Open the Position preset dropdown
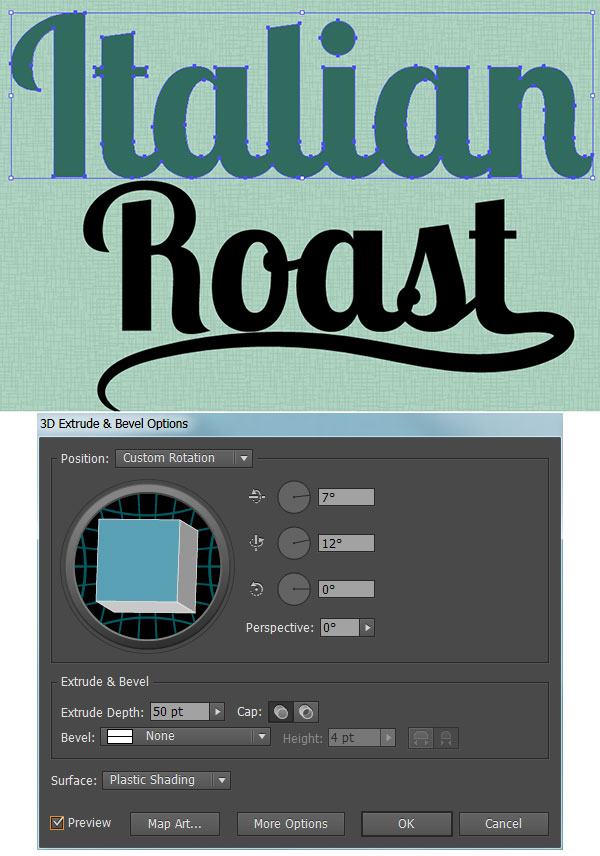This screenshot has width=600, height=856. [x=183, y=458]
